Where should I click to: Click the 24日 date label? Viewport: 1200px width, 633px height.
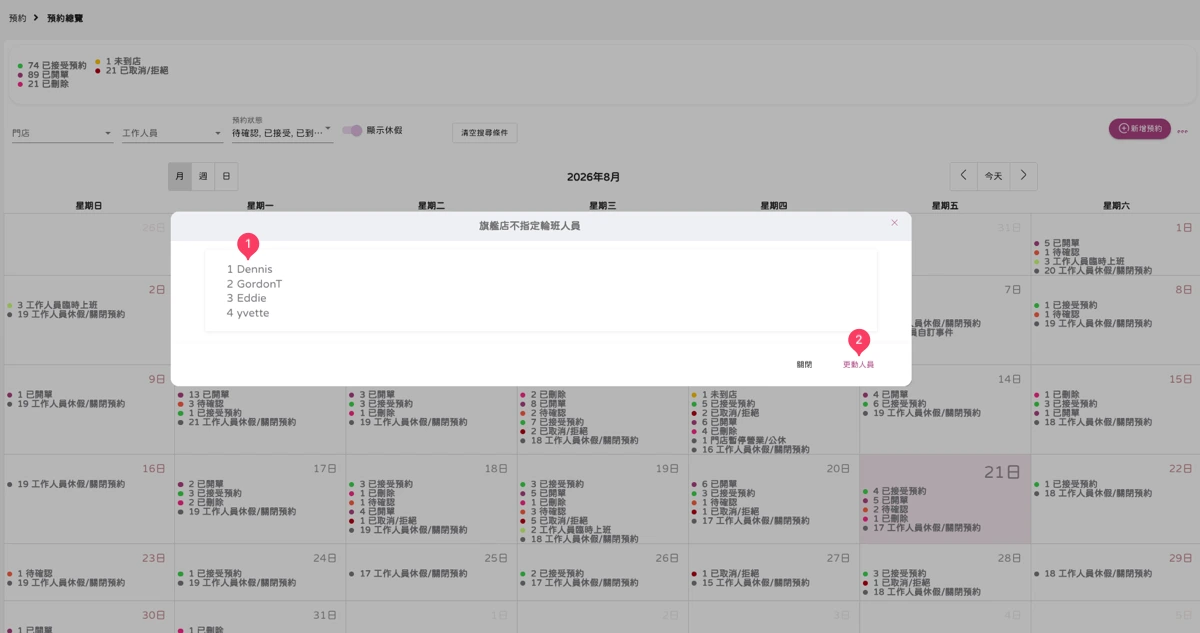325,559
